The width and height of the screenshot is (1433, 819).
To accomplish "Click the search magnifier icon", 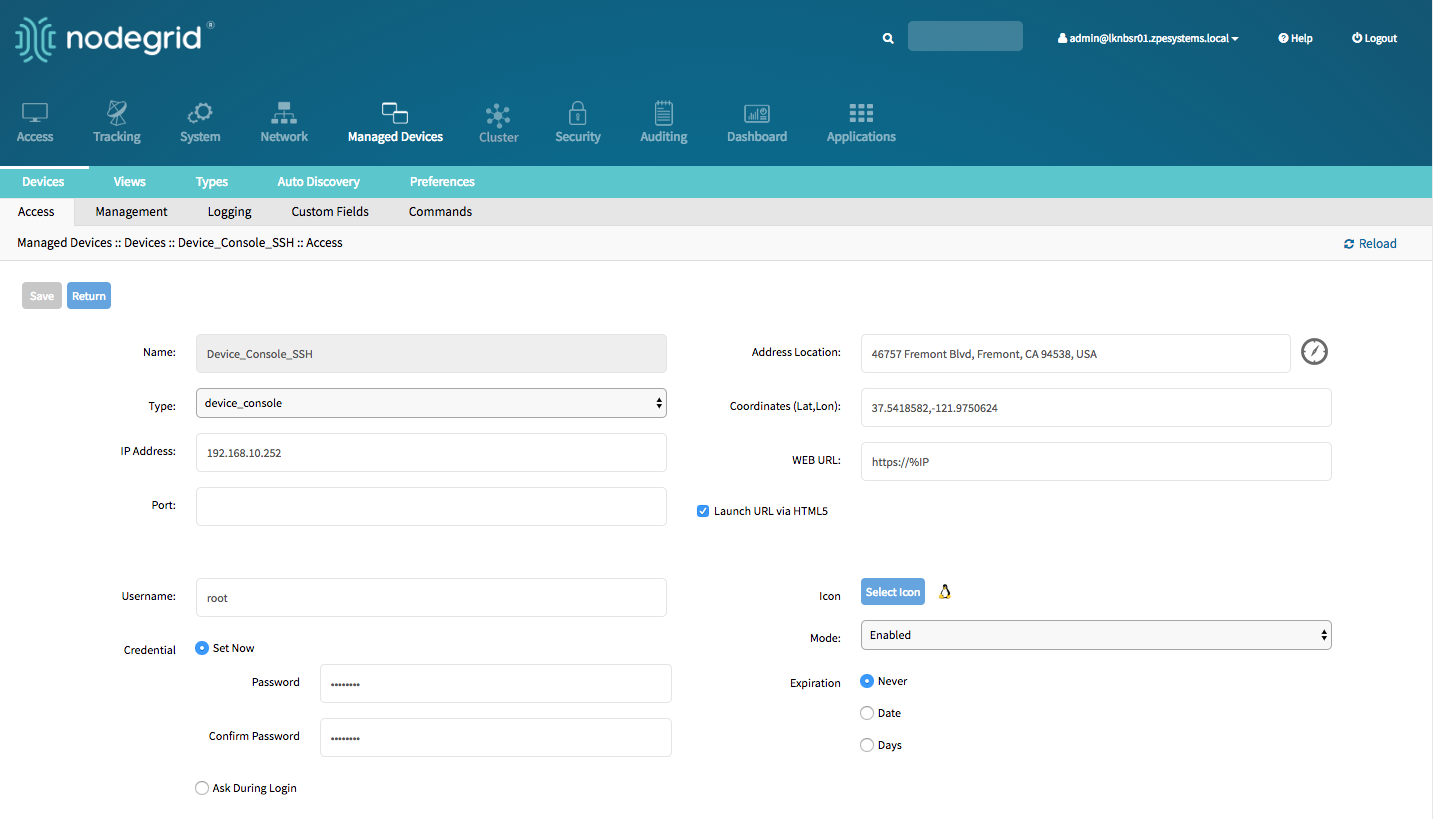I will point(888,38).
